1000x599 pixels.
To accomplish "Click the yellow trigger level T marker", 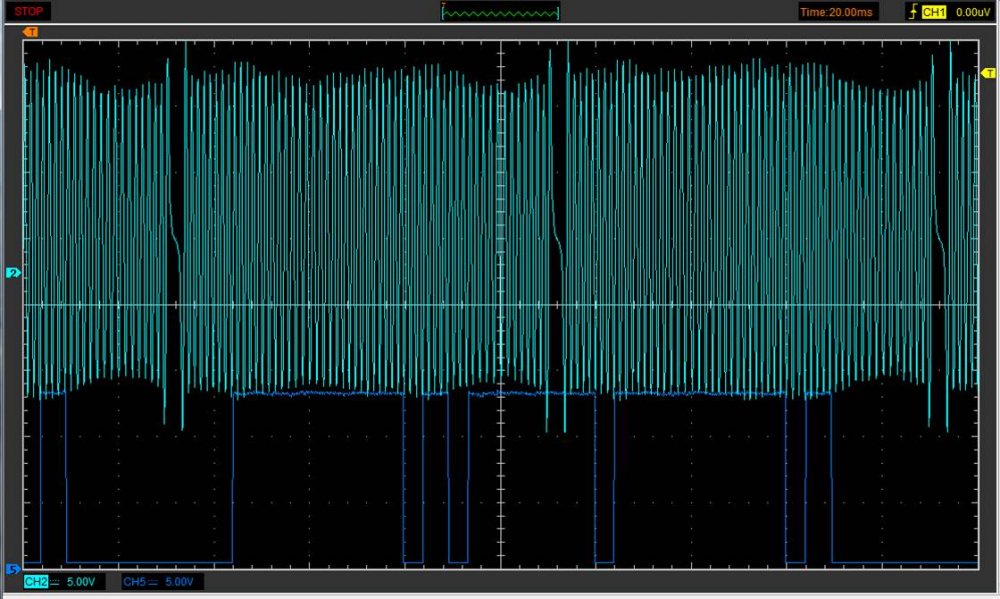I will [988, 74].
